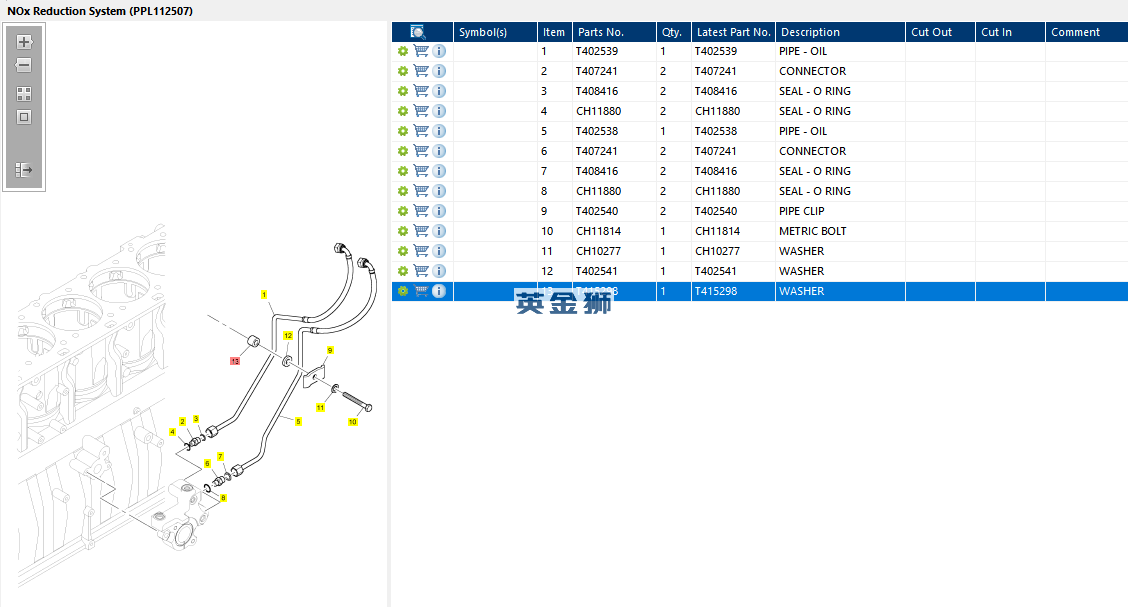Add selected T415298 washer to cart
Screen dimensions: 1128x607
tap(422, 291)
